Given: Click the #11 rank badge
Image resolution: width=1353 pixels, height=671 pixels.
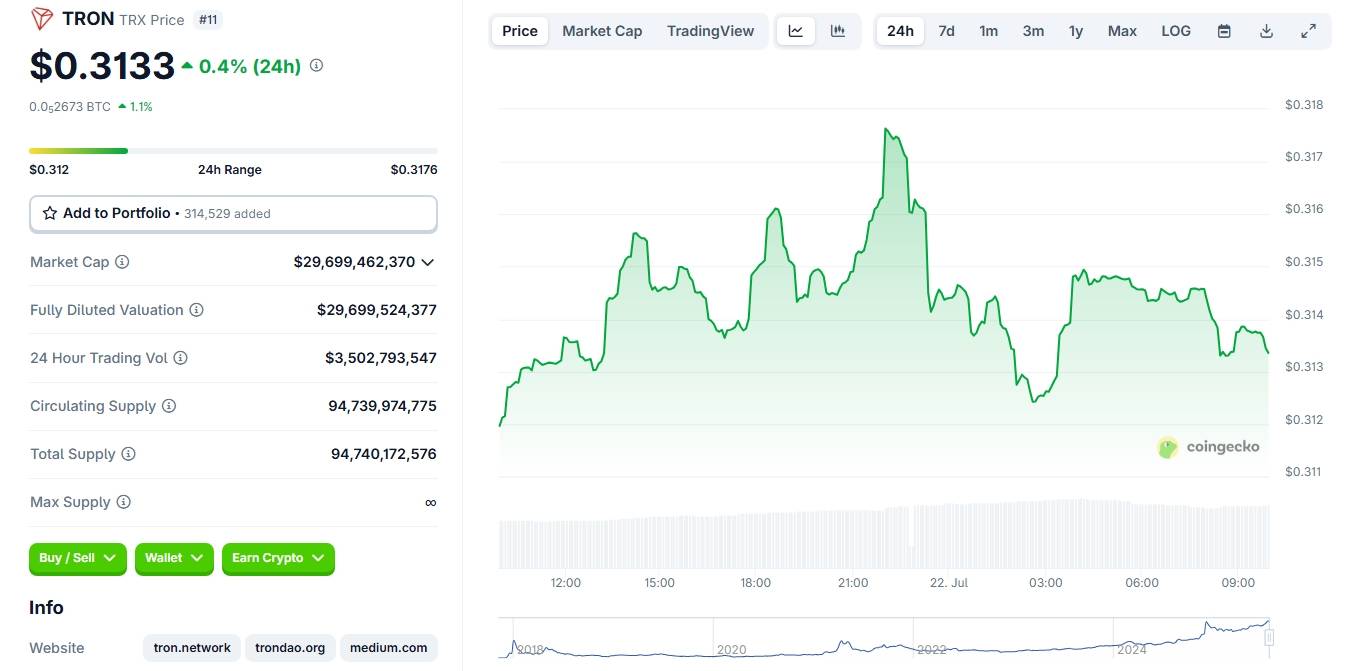Looking at the screenshot, I should point(208,19).
